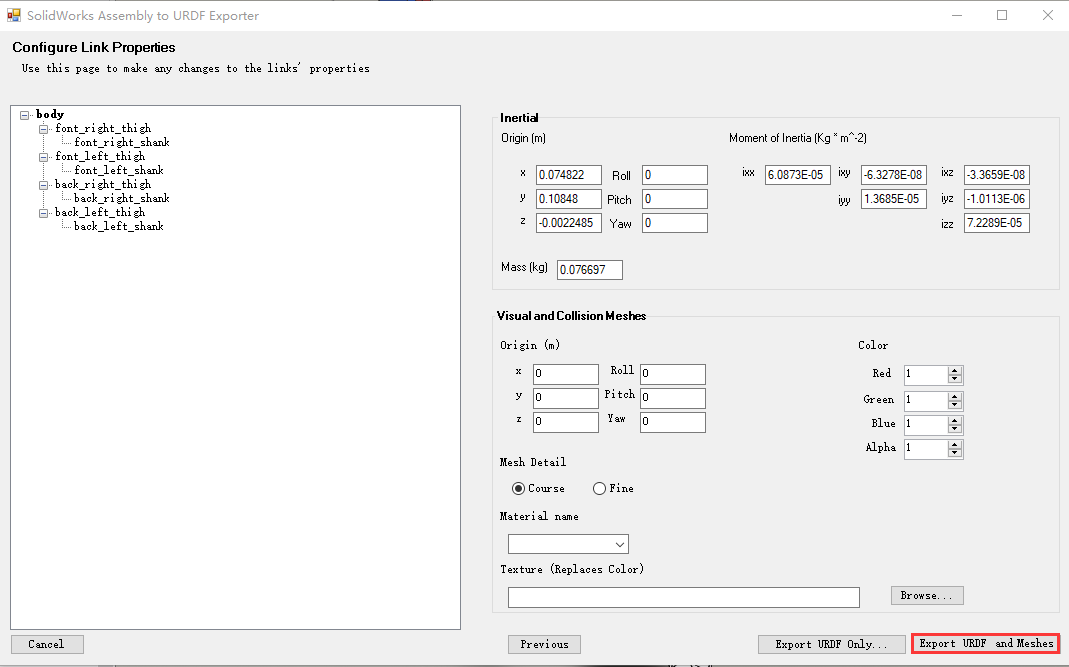
Task: Browse for a texture file
Action: 926,594
